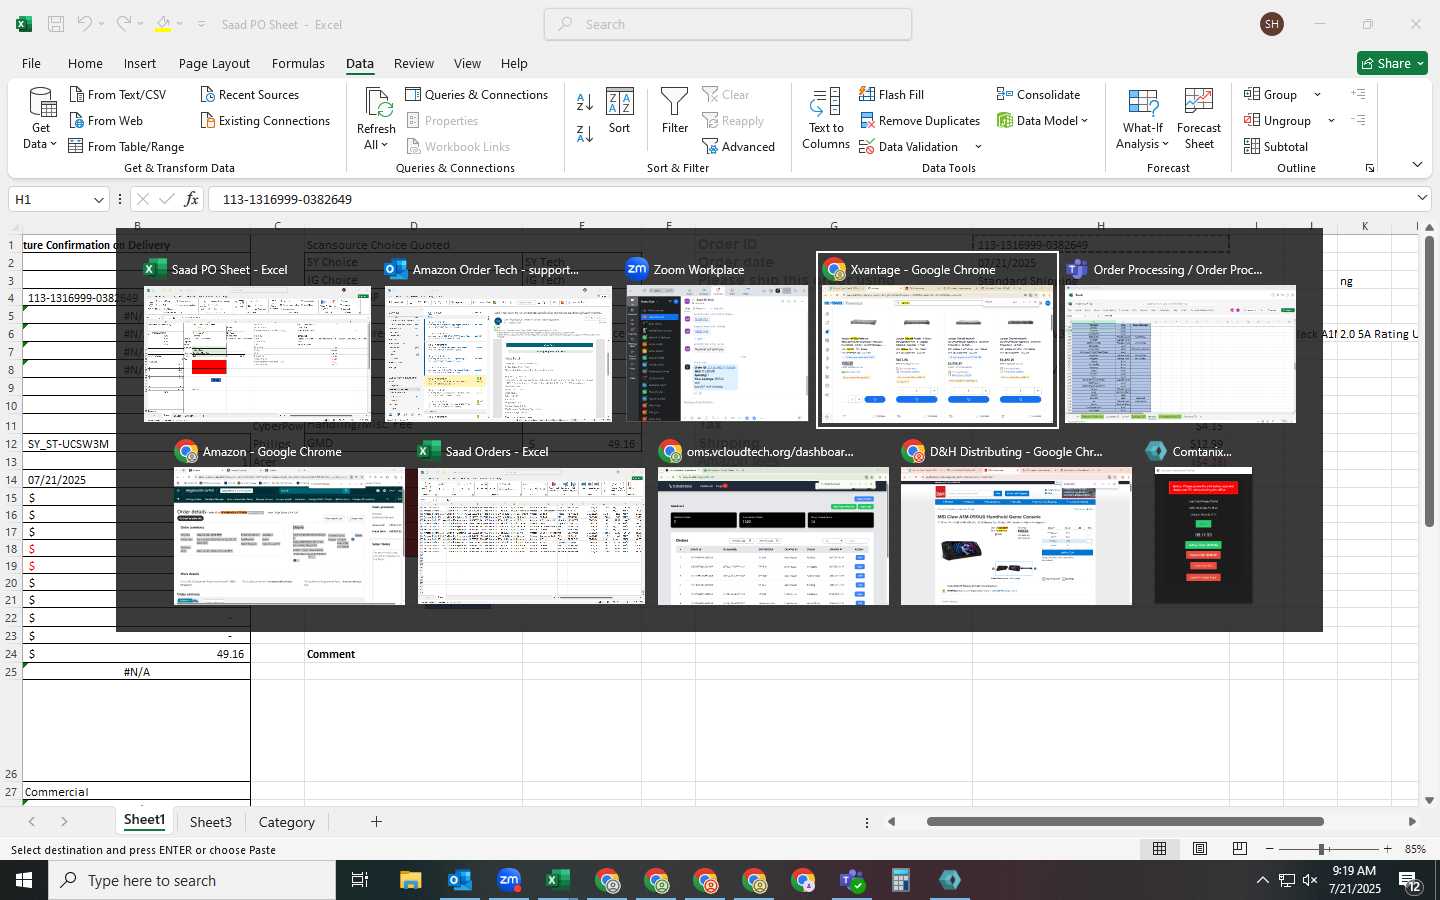Switch to Page Layout view in status bar
Screen dimensions: 1440x900
tap(1200, 849)
